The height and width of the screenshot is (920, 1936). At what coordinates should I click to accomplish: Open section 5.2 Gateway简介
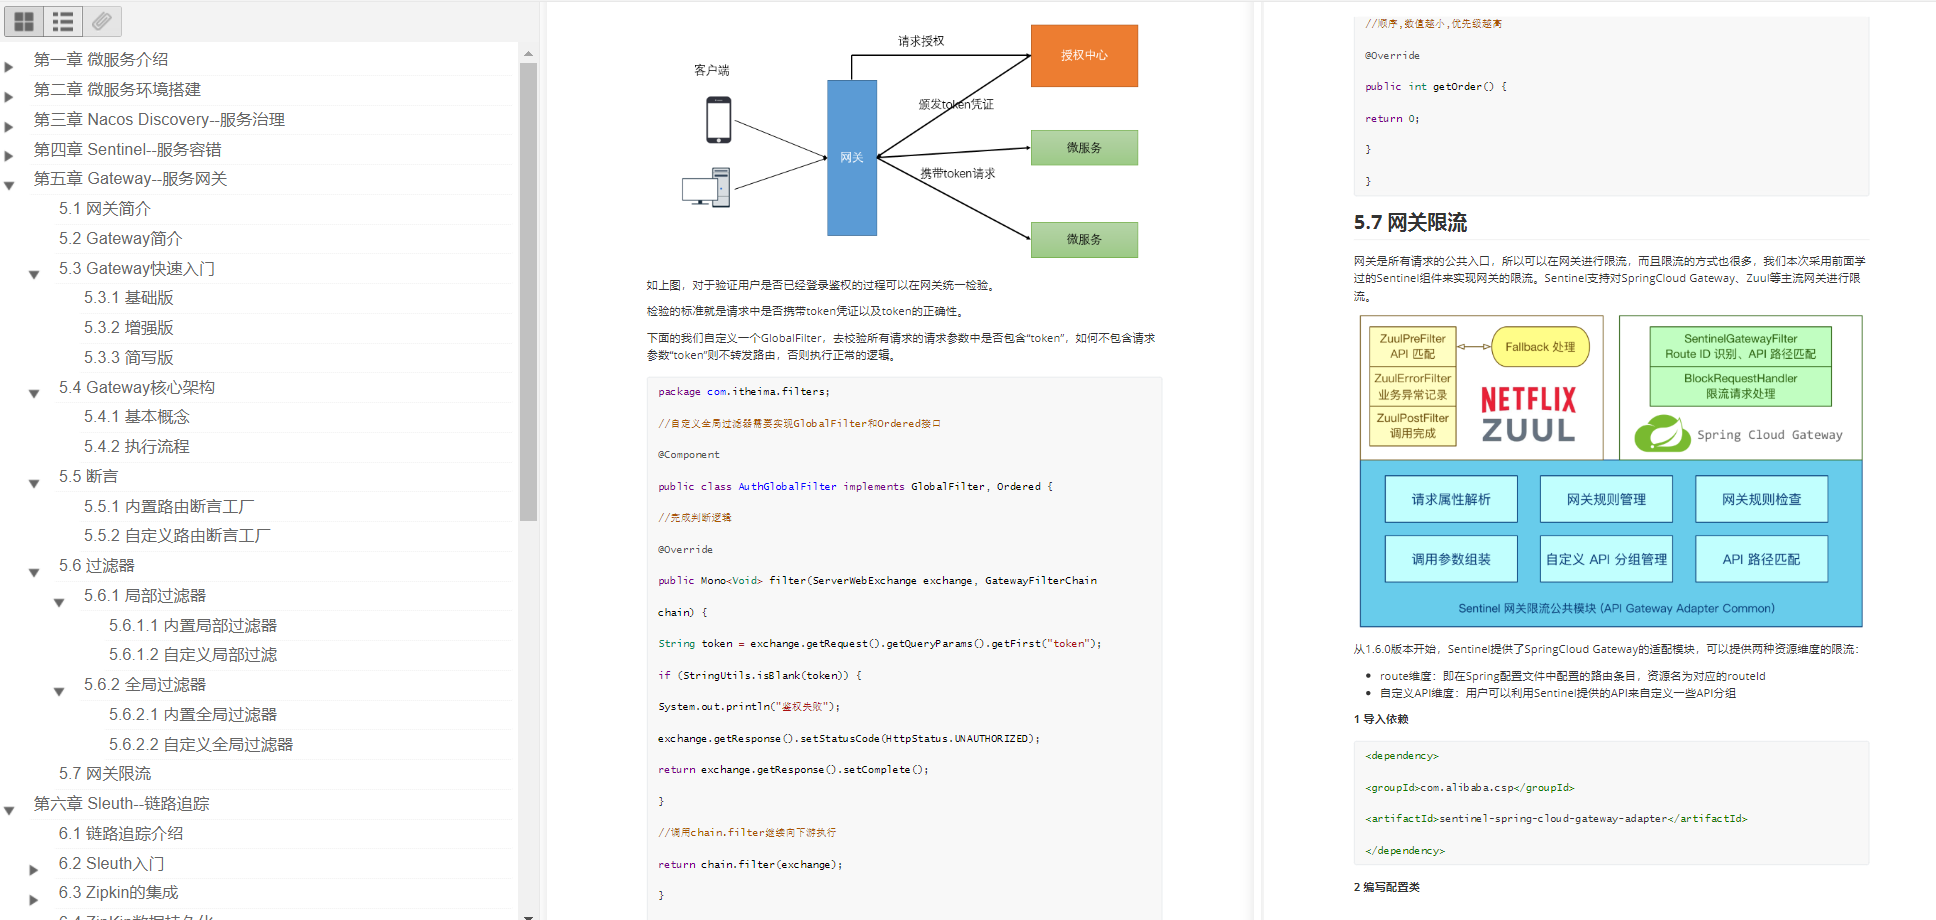click(x=120, y=239)
